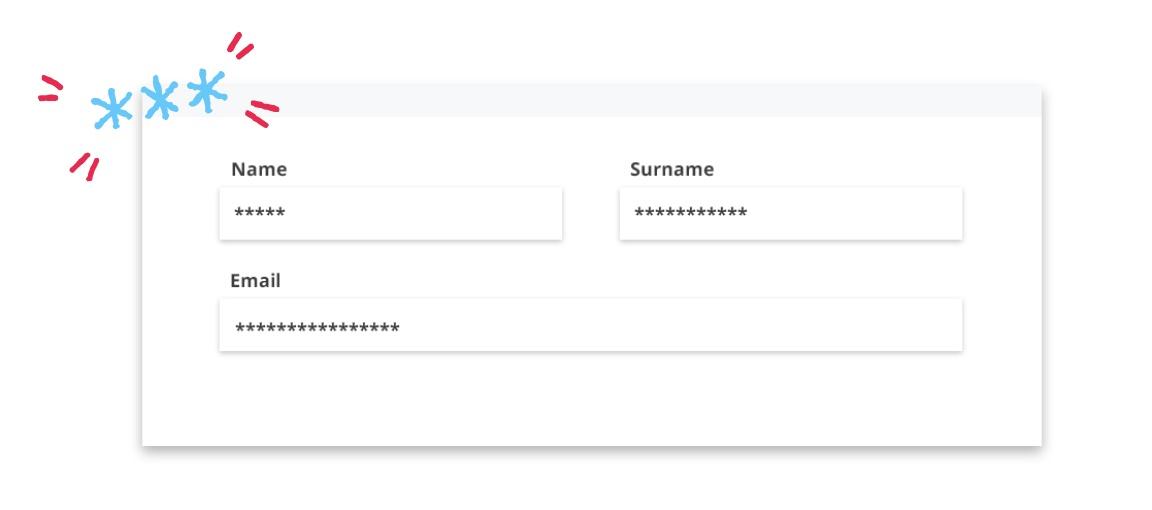1152x510 pixels.
Task: Click the empty end of the Surname field
Action: (856, 213)
